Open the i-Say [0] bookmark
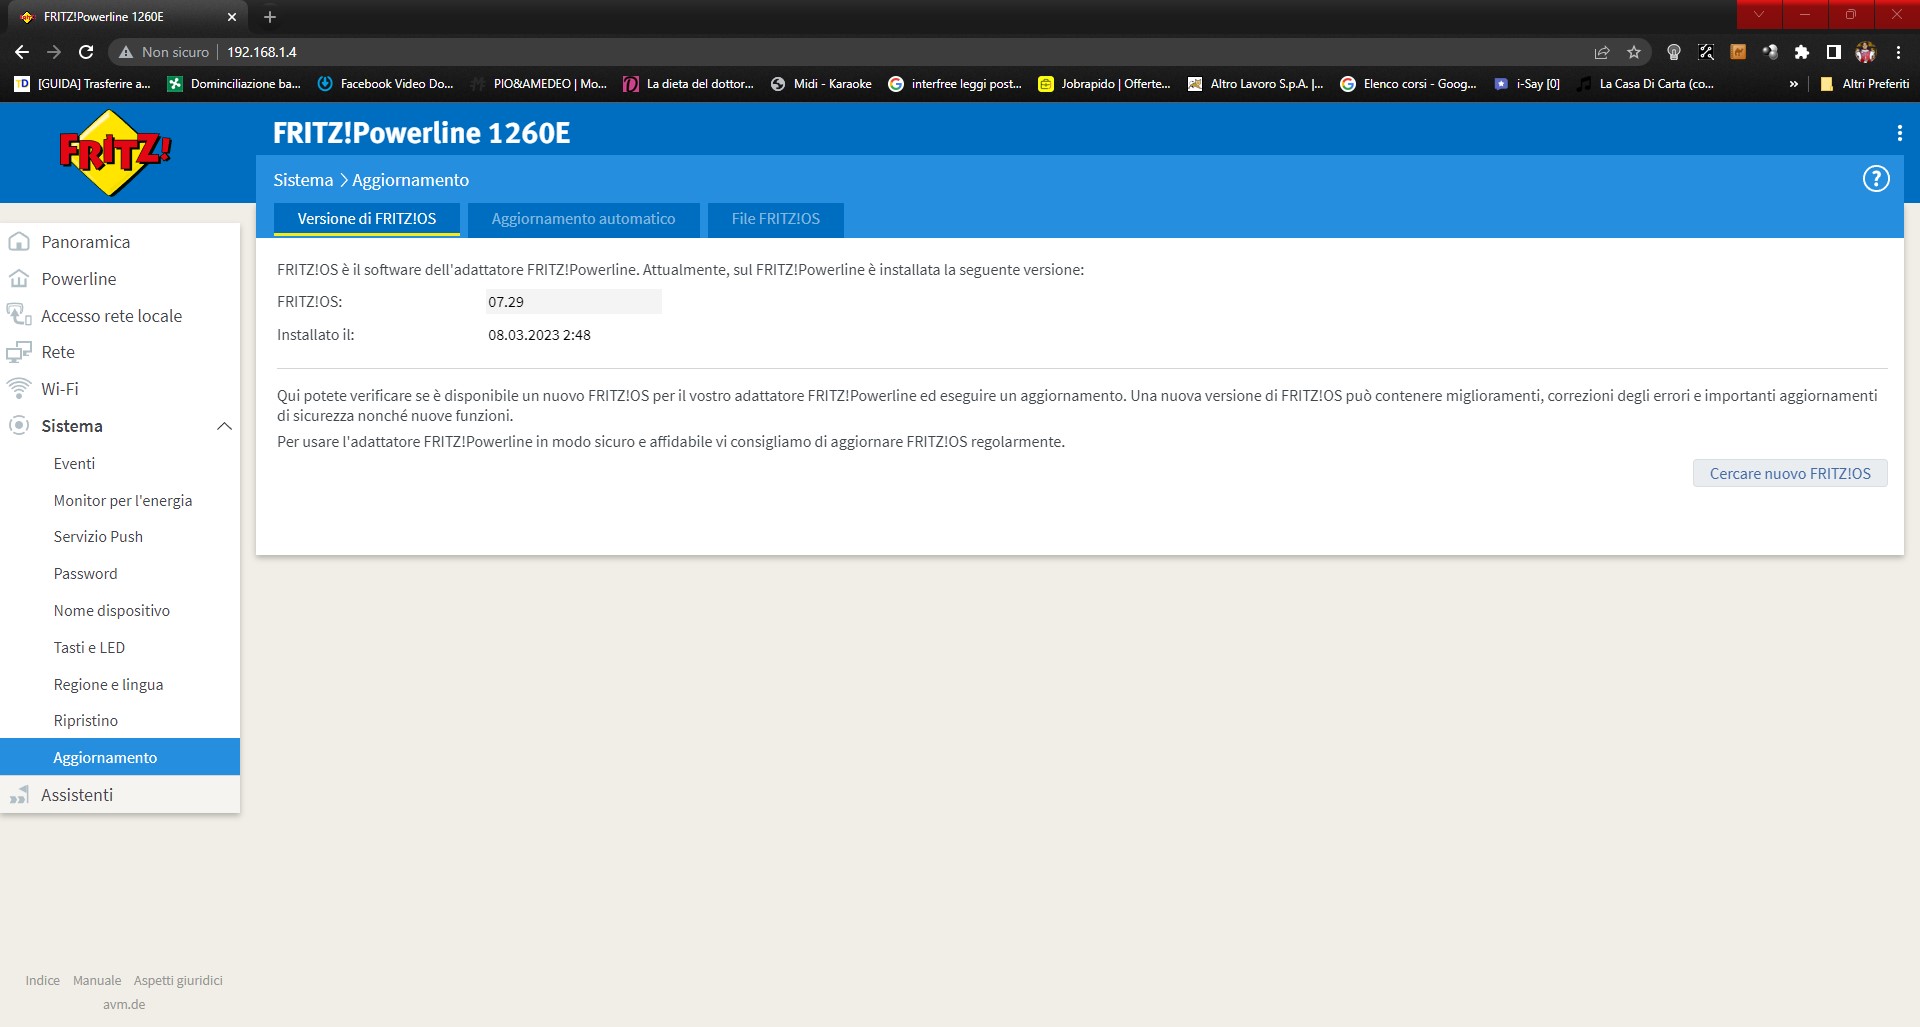Screen dimensions: 1920x1027 [x=1527, y=84]
